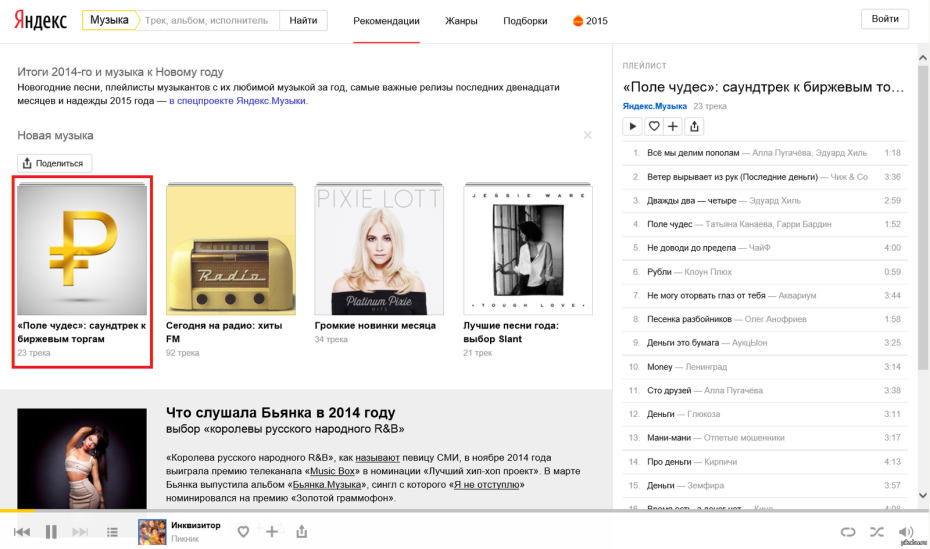Mute the volume speaker icon
The width and height of the screenshot is (930, 549).
point(906,532)
